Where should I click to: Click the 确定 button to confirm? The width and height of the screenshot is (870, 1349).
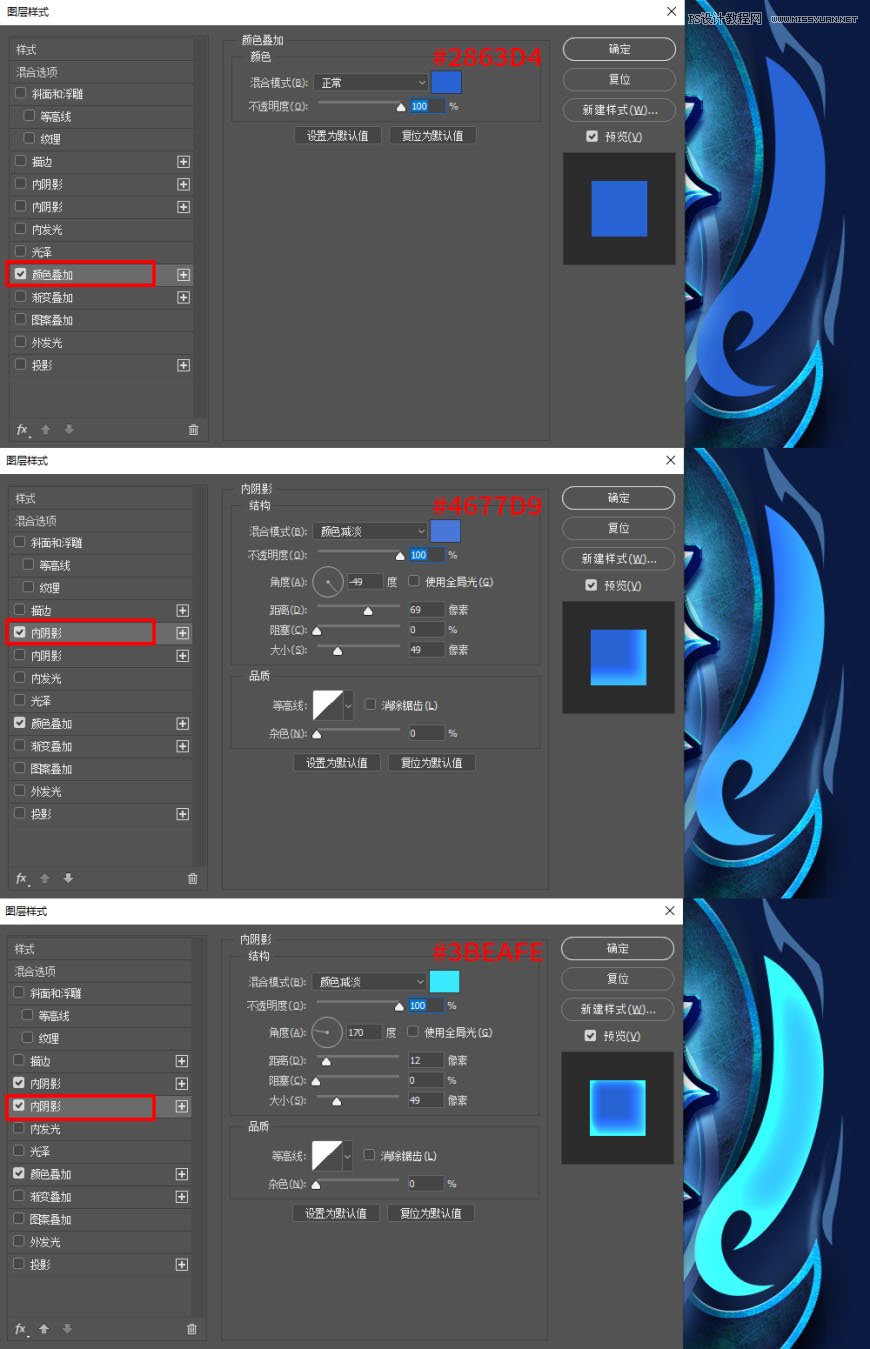click(618, 49)
